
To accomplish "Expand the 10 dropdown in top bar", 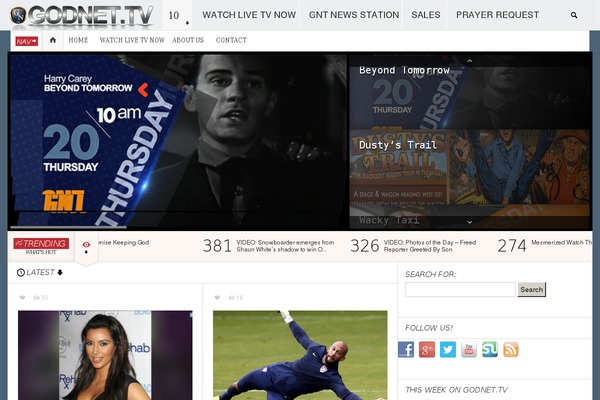I will pos(177,15).
